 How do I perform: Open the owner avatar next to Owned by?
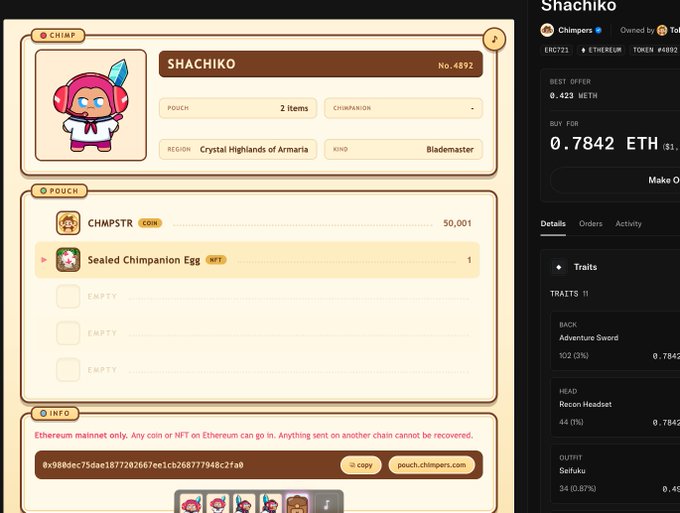pyautogui.click(x=662, y=30)
